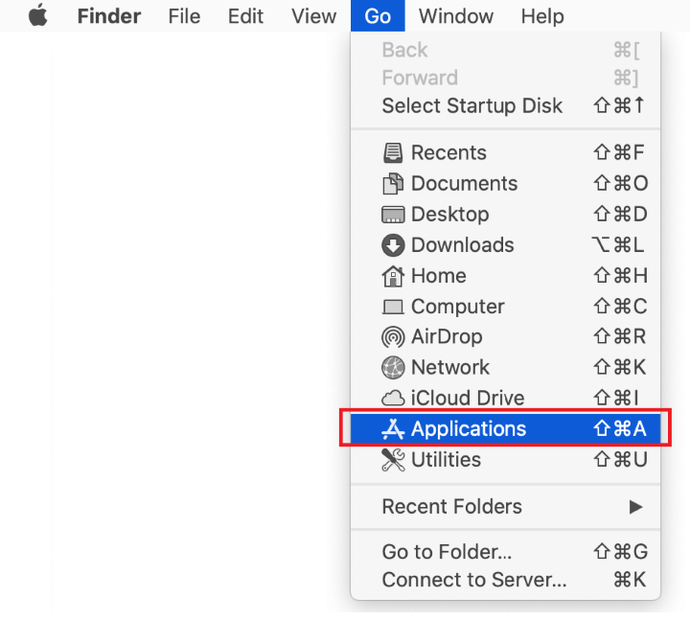Click the Documents folder icon
690x619 pixels.
click(393, 184)
